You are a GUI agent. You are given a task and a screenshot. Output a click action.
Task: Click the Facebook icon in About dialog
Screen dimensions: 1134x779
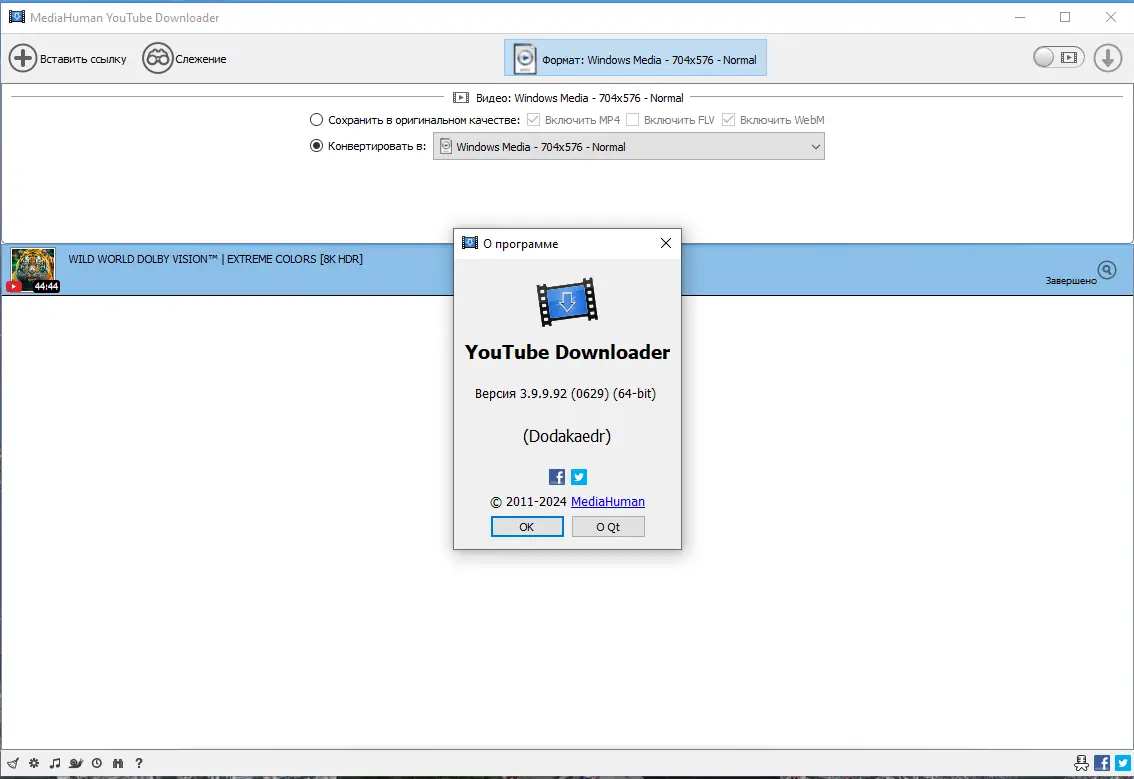tap(557, 477)
